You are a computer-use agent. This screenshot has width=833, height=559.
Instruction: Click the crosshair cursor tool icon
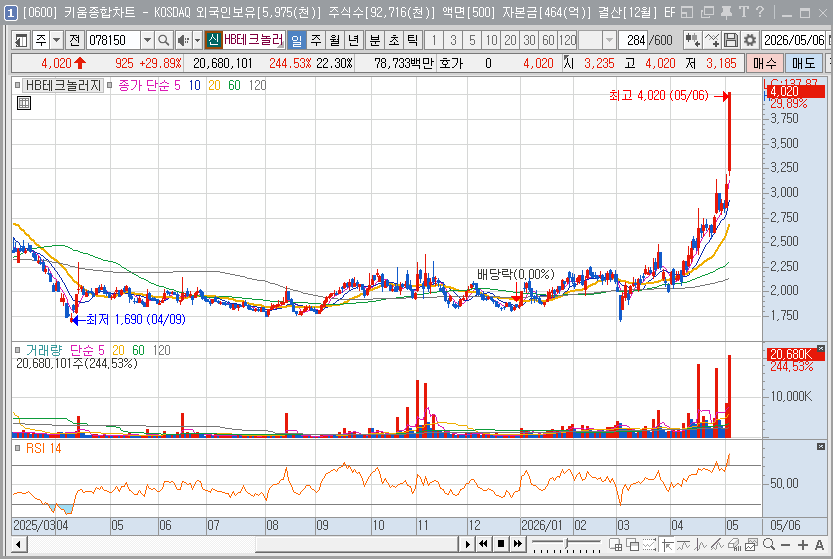click(667, 544)
